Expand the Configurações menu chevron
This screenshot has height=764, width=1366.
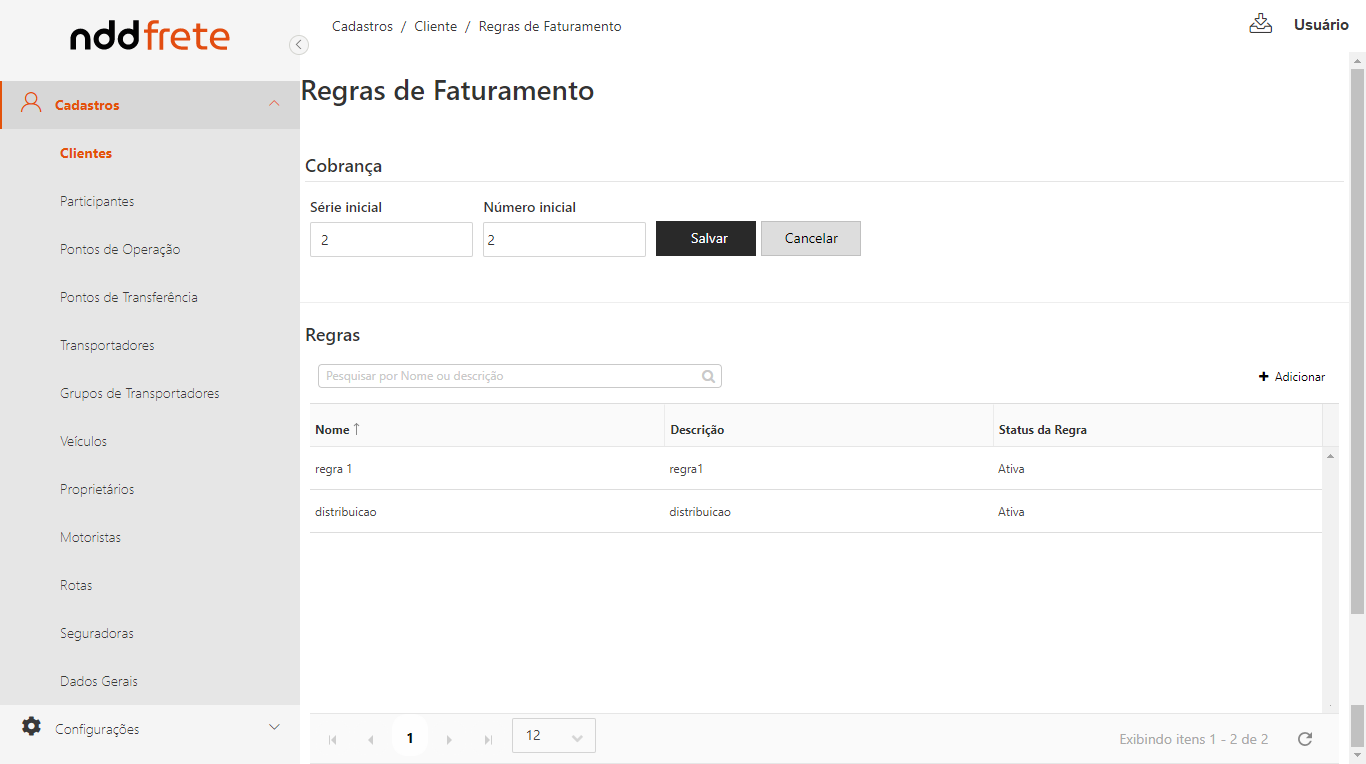(274, 728)
